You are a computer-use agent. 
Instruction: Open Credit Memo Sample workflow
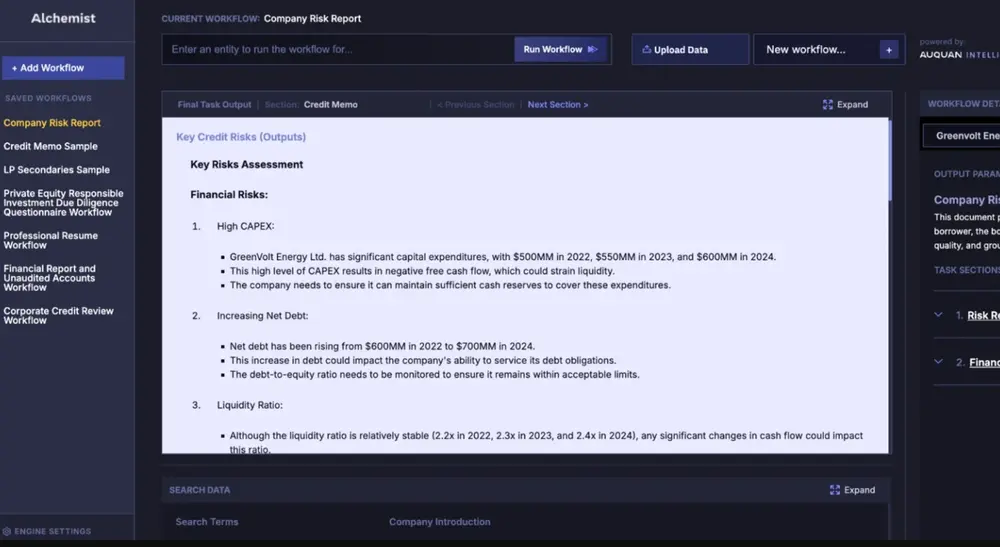point(51,146)
